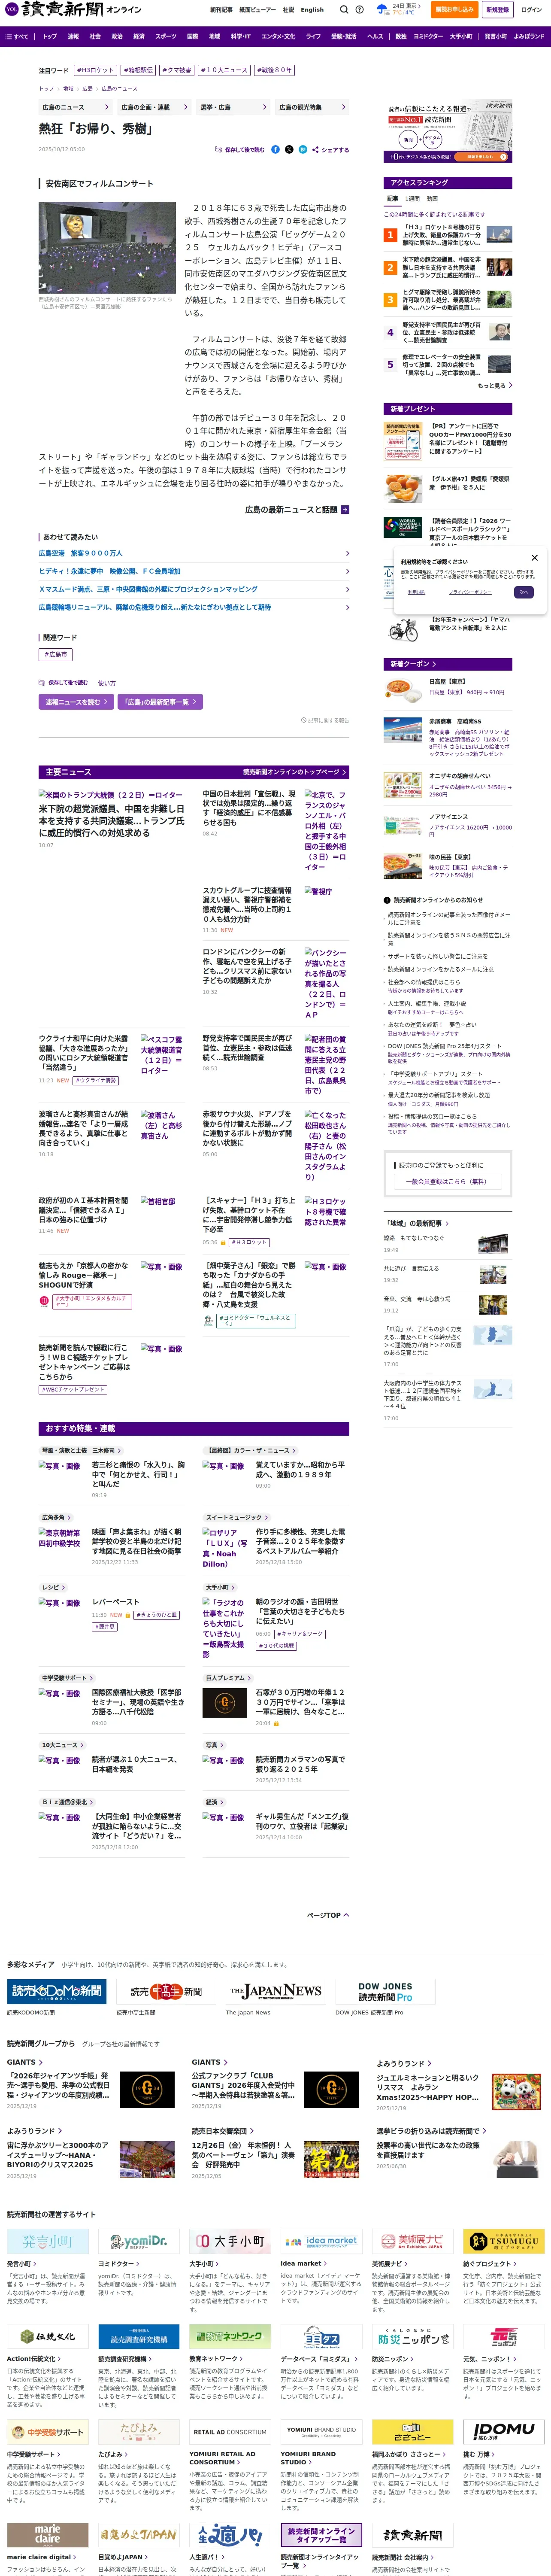Open the hamburger すべて menu
The height and width of the screenshot is (2576, 551).
pyautogui.click(x=17, y=36)
